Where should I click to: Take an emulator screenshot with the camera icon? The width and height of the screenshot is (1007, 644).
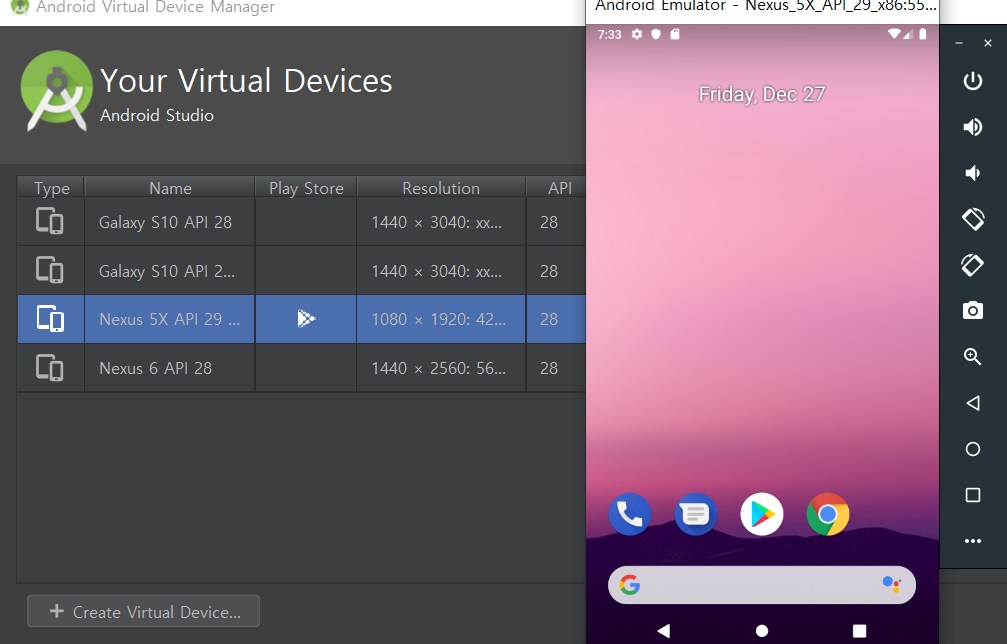[x=972, y=311]
